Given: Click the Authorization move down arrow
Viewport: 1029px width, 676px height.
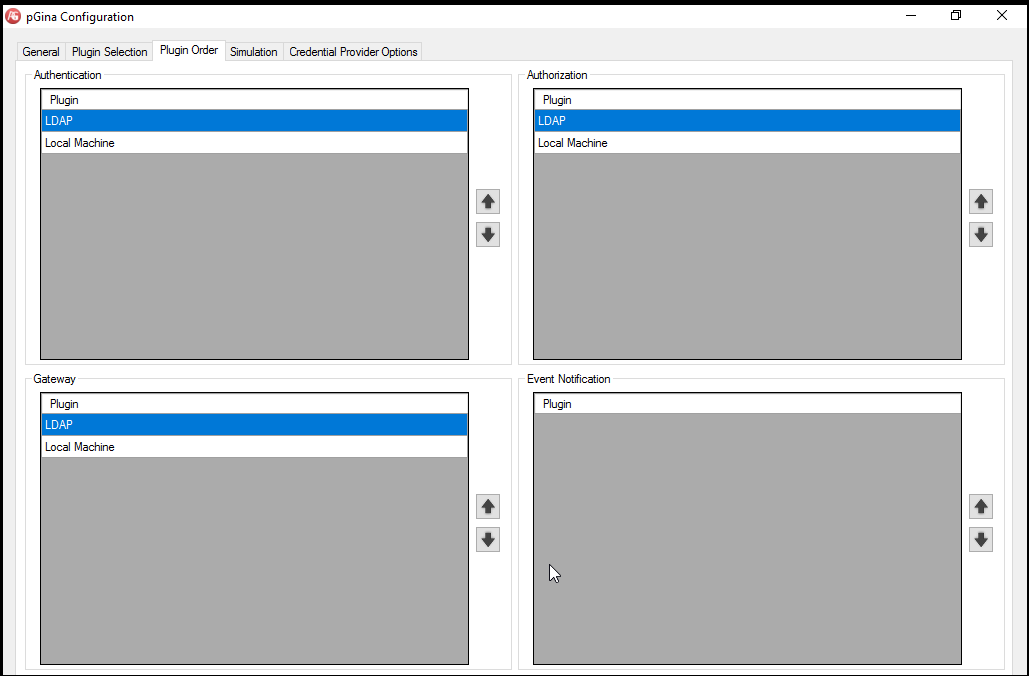Looking at the screenshot, I should (x=980, y=234).
